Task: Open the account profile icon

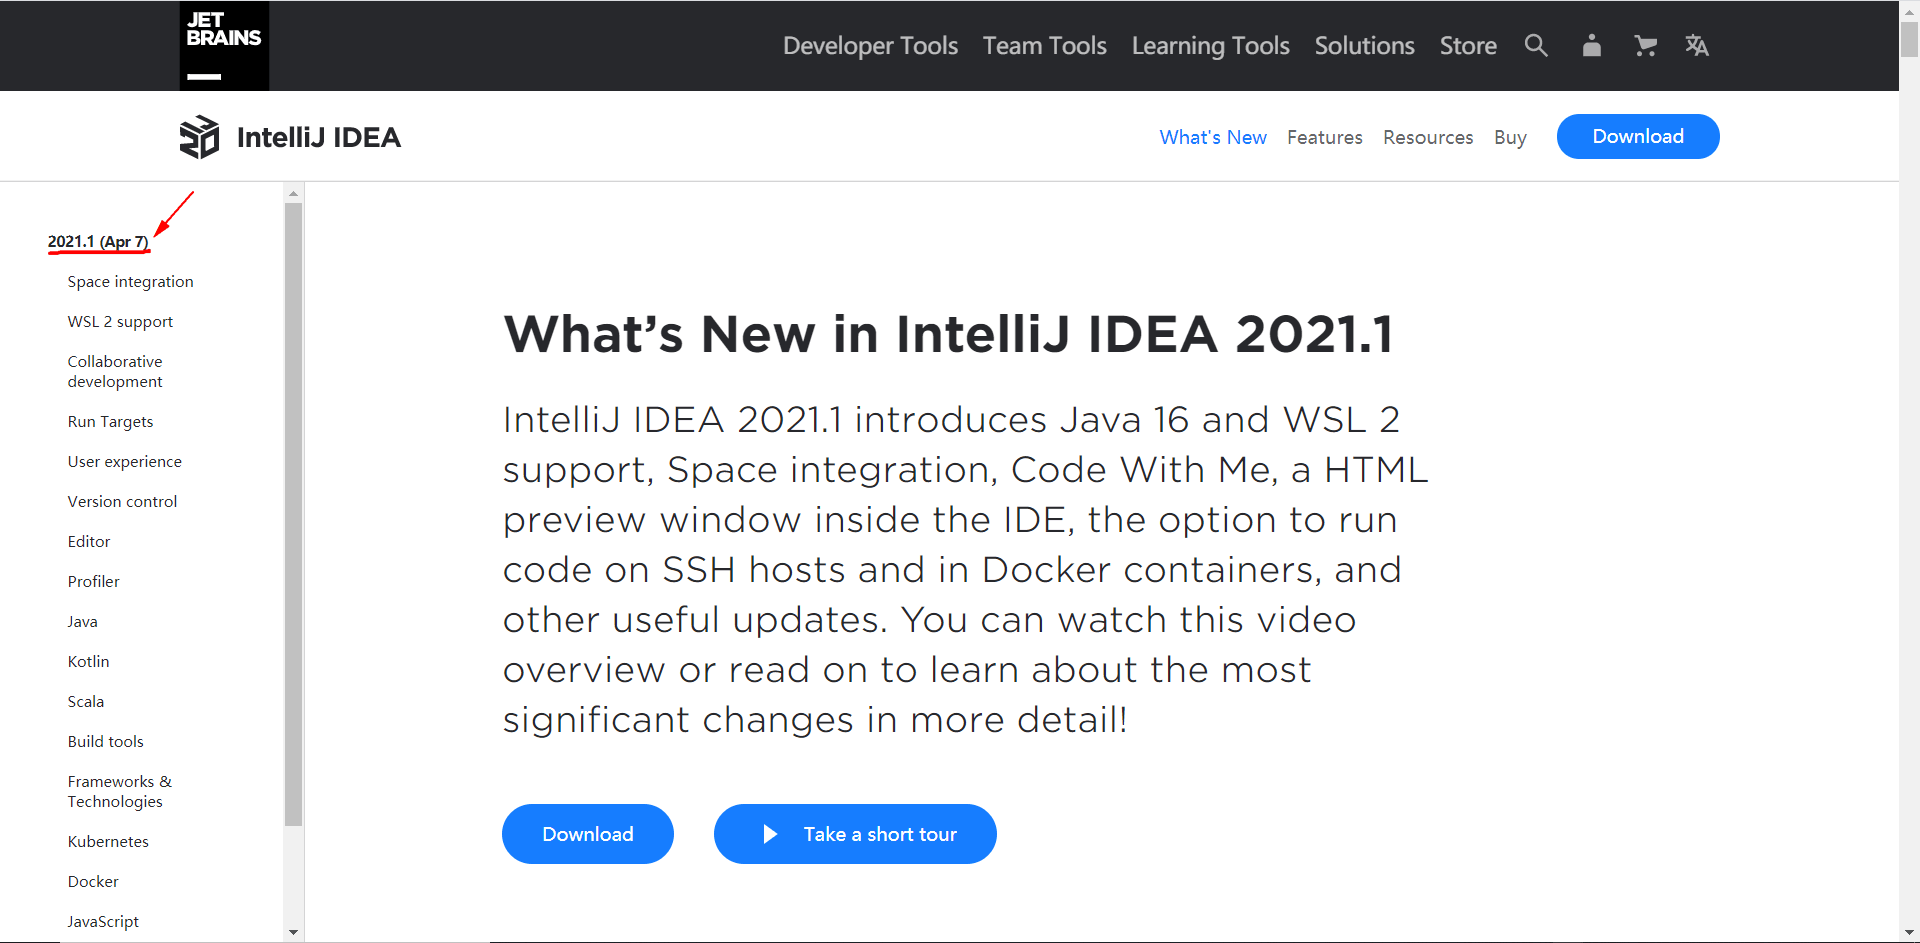Action: 1591,46
